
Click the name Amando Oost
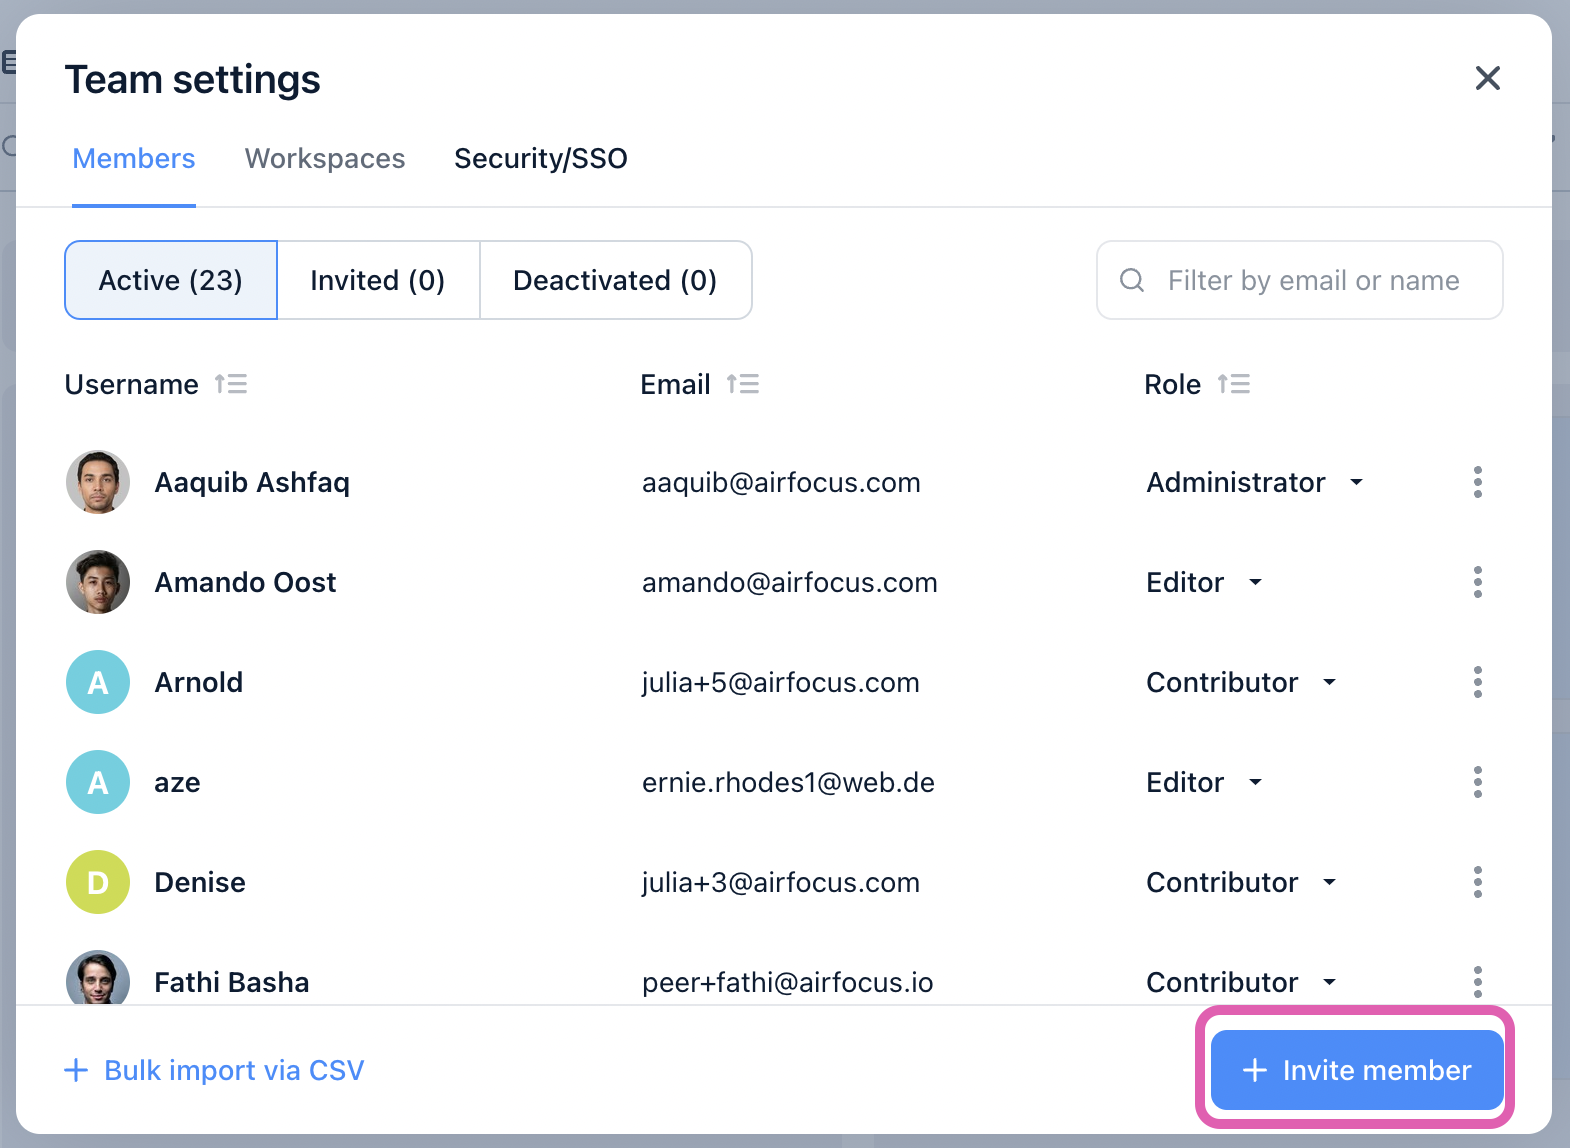(x=245, y=582)
